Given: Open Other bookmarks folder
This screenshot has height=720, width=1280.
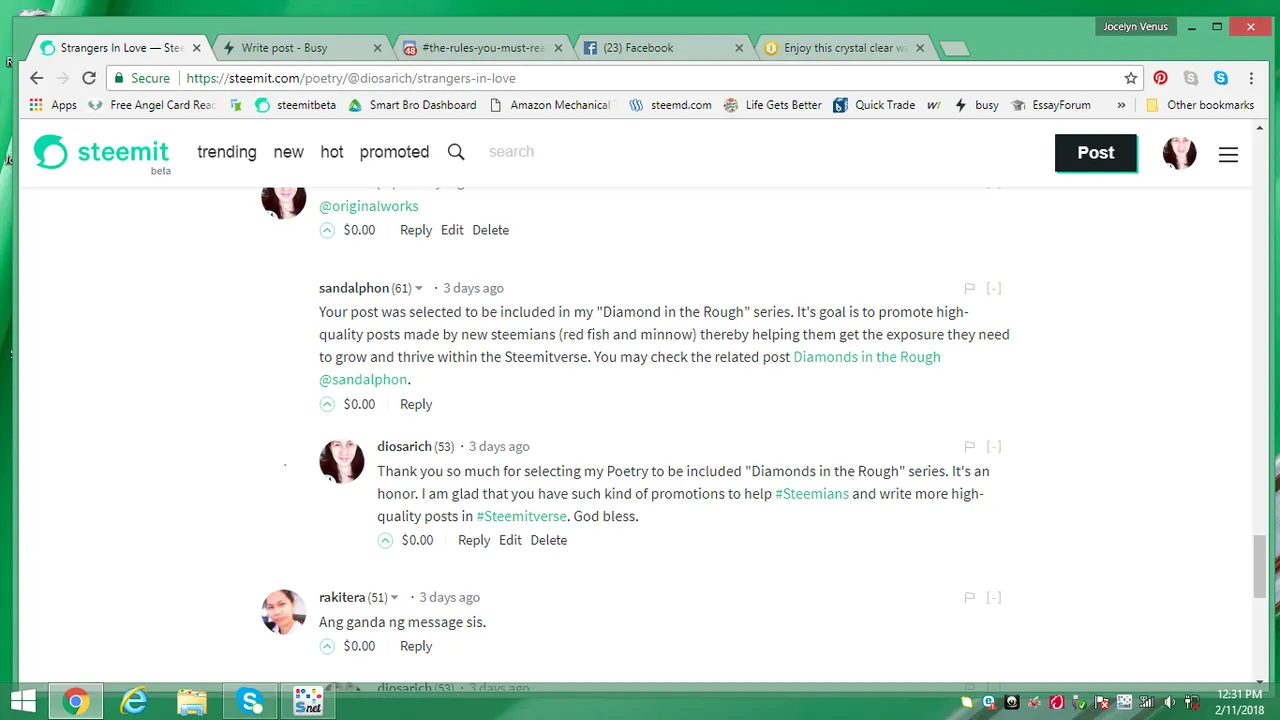Looking at the screenshot, I should point(1199,104).
